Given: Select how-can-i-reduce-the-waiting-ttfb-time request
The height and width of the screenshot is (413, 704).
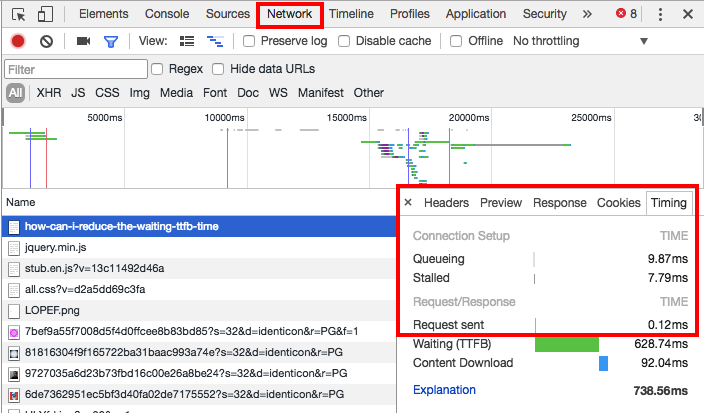Looking at the screenshot, I should click(199, 227).
